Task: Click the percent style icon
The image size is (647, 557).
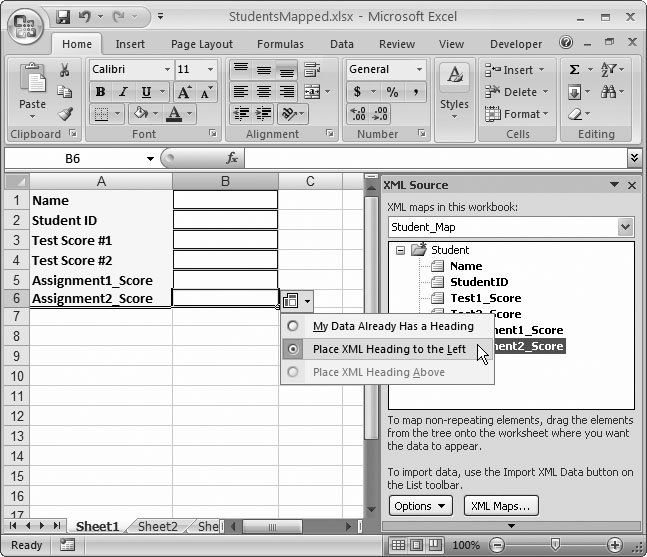Action: pyautogui.click(x=392, y=92)
